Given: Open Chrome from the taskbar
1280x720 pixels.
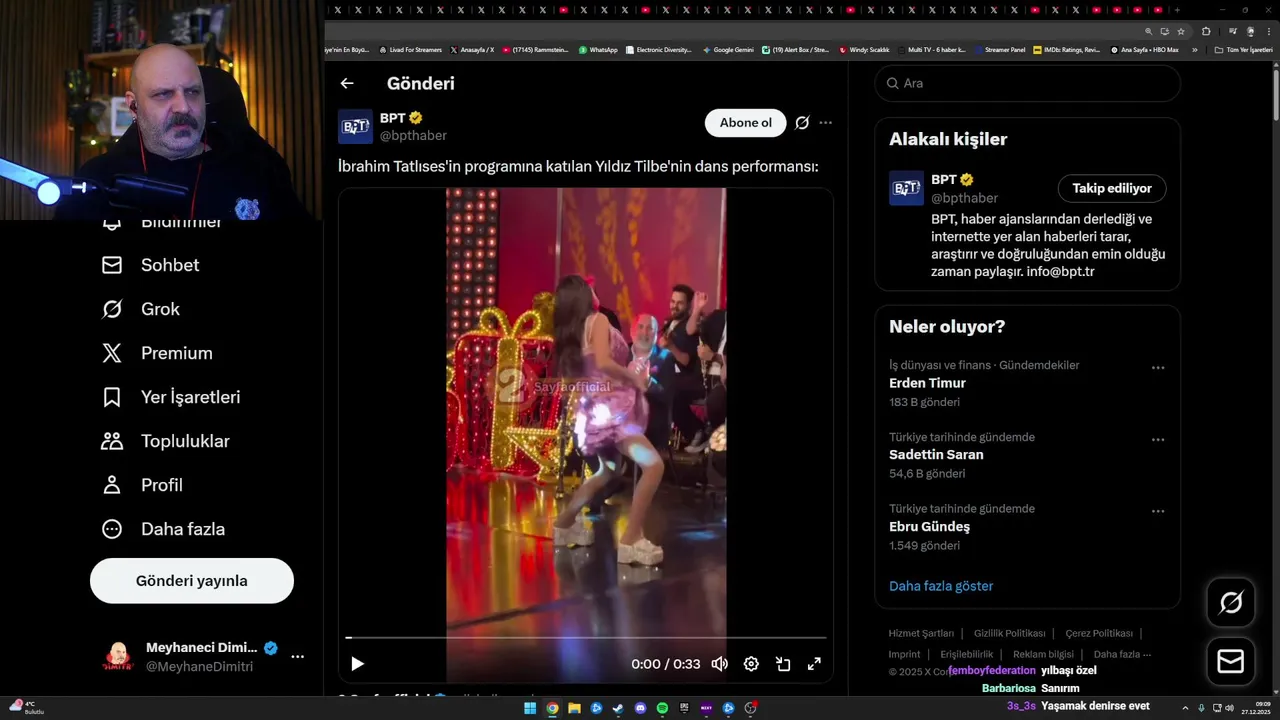Looking at the screenshot, I should [552, 708].
